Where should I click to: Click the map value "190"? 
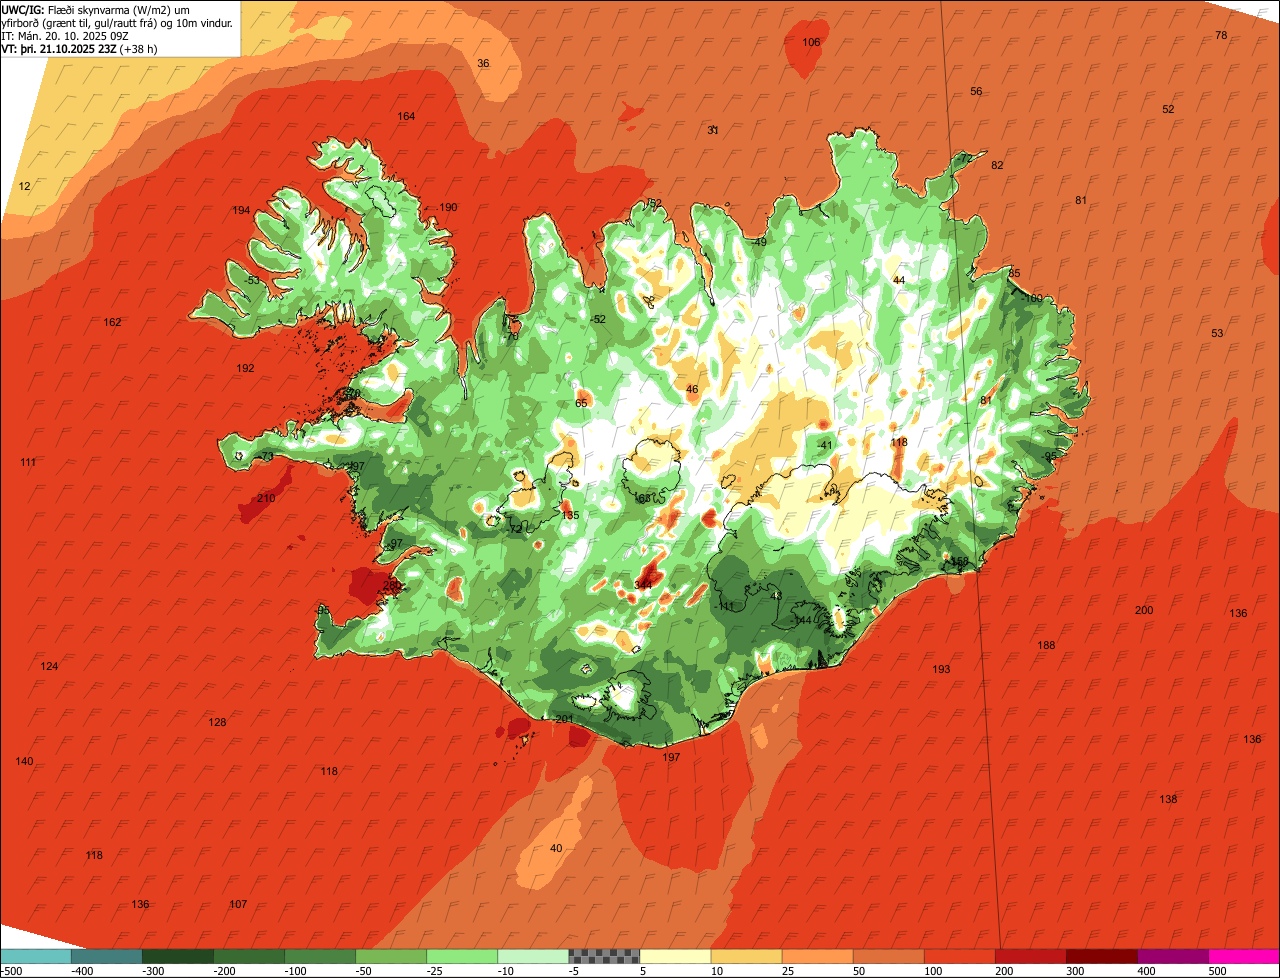(x=448, y=207)
